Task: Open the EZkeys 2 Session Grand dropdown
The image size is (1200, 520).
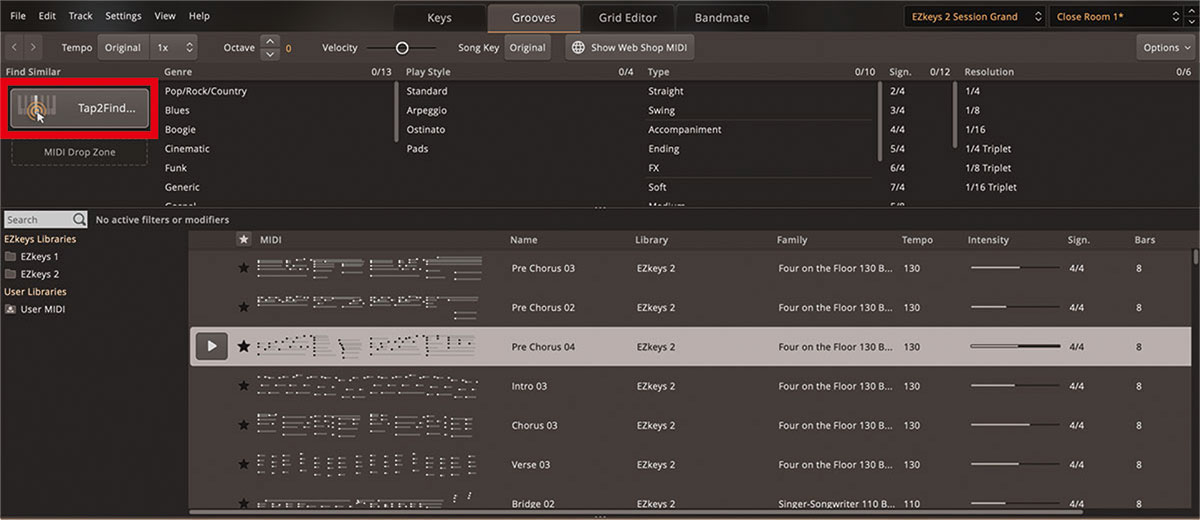Action: [x=975, y=17]
